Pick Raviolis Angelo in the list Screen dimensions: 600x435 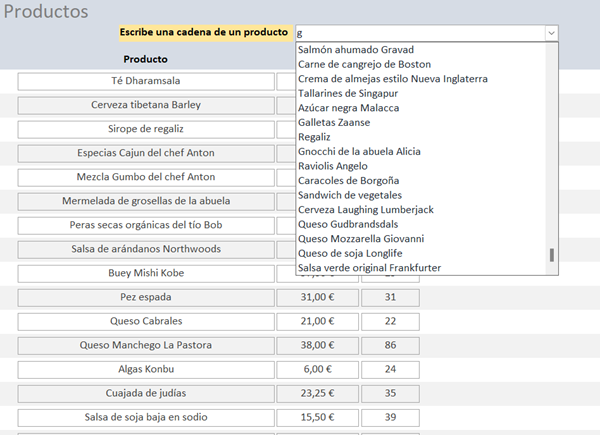(333, 166)
